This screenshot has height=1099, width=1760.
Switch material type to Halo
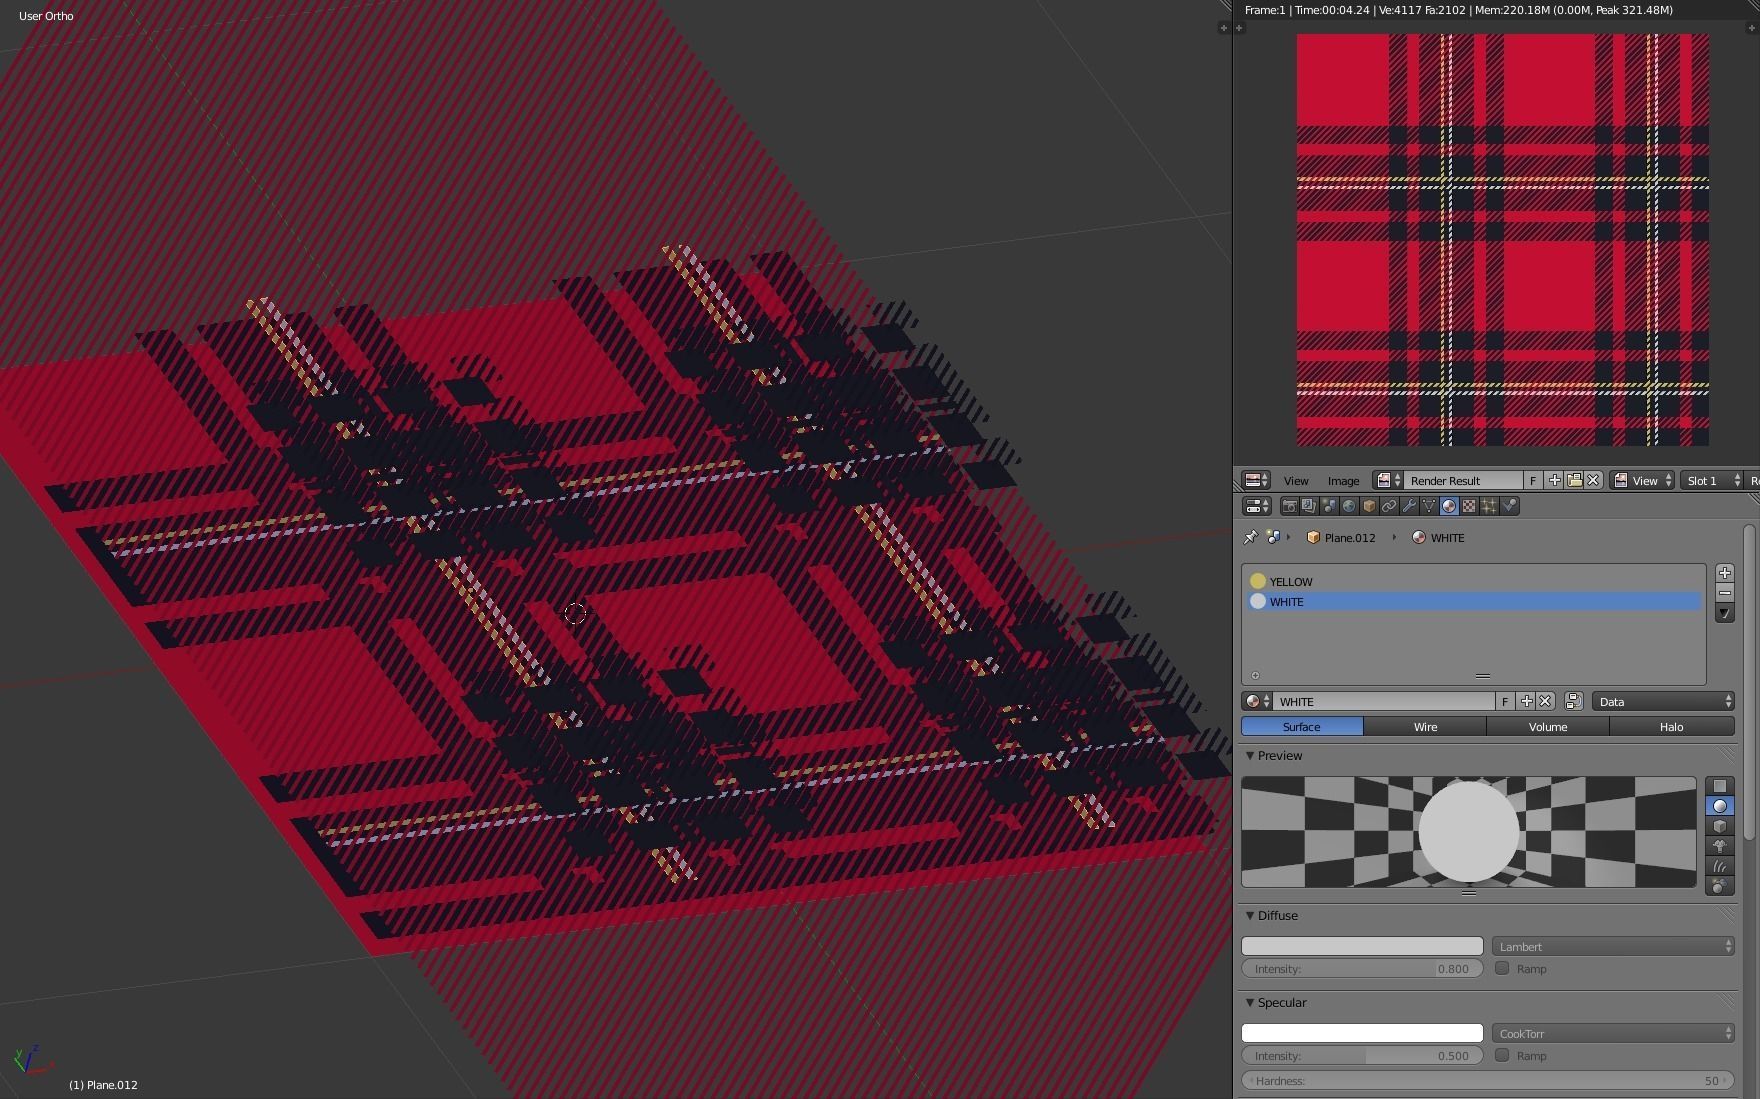(1672, 727)
